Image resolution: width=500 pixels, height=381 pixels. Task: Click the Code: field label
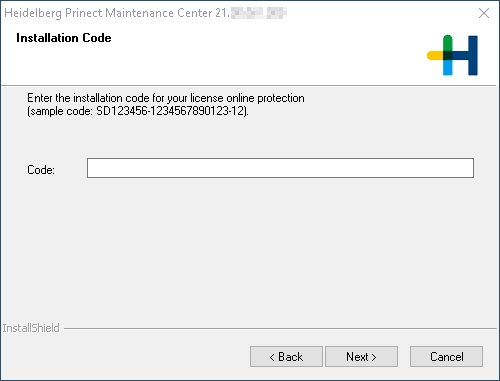click(41, 170)
